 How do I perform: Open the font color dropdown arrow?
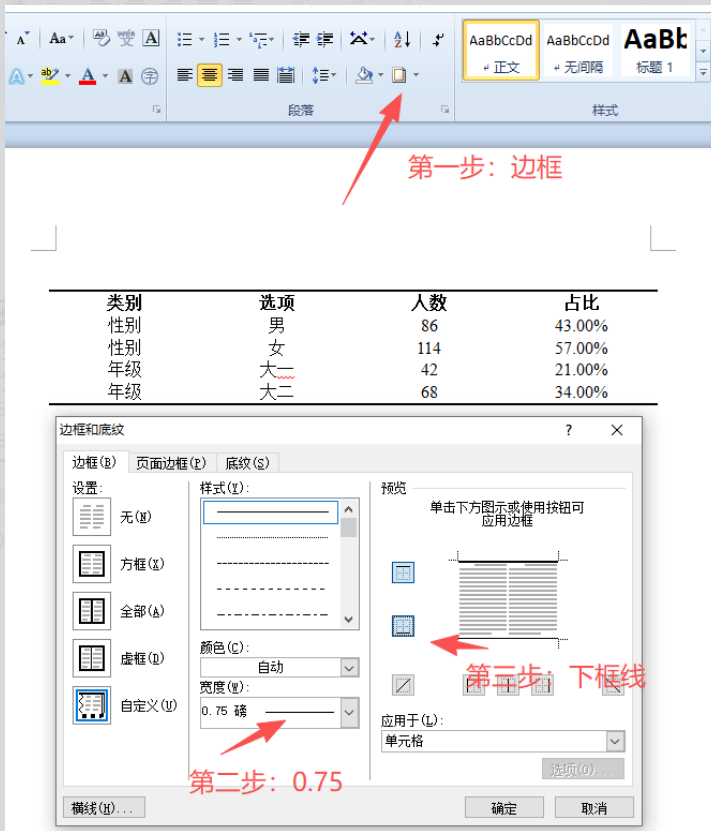(105, 76)
